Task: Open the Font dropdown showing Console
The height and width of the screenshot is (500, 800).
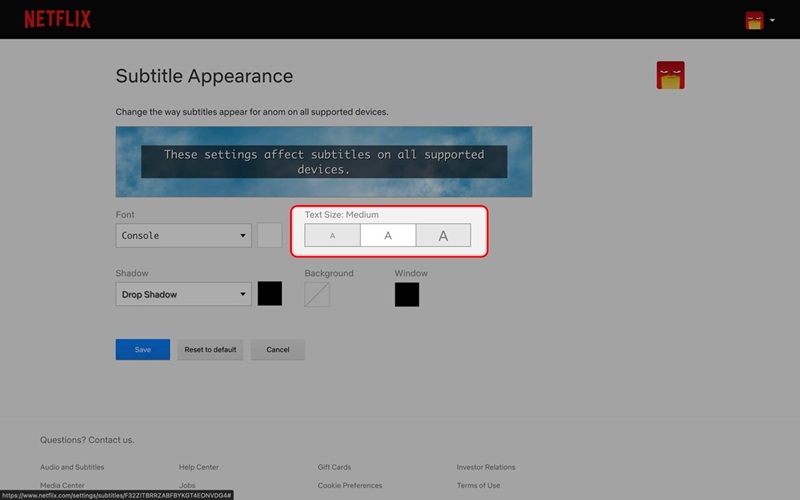Action: pos(183,236)
